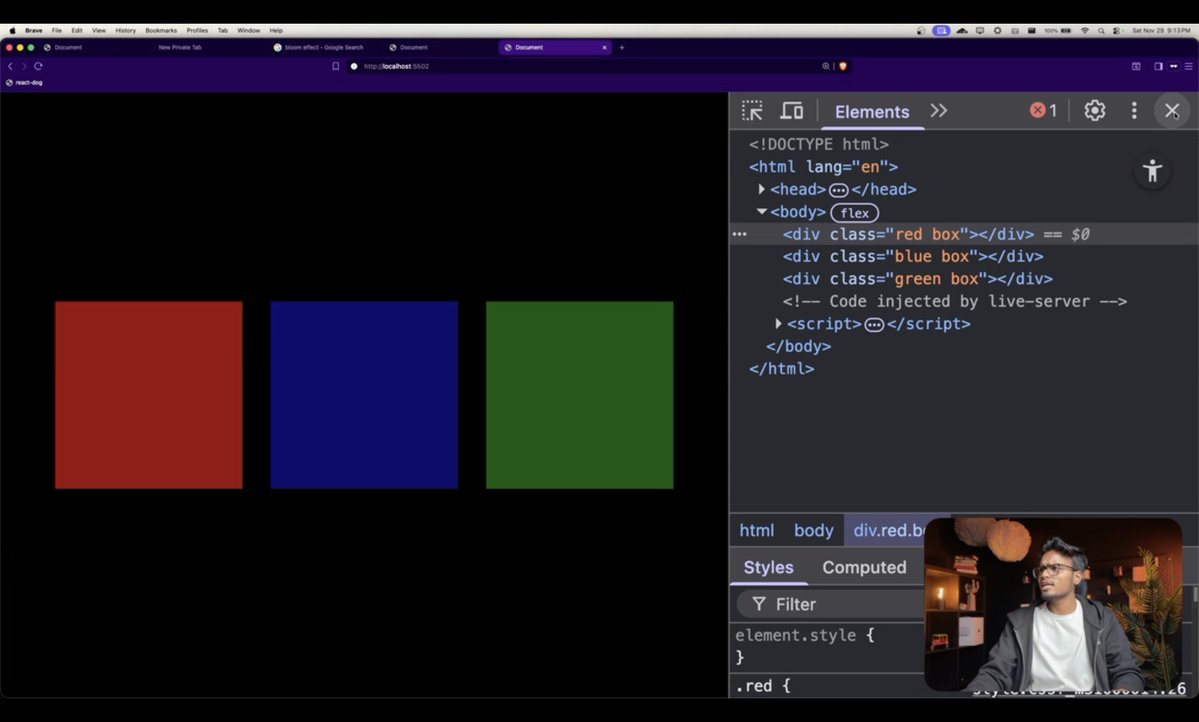Screen dimensions: 1199x722
Task: Select the div class red box DOM node
Action: coord(908,235)
